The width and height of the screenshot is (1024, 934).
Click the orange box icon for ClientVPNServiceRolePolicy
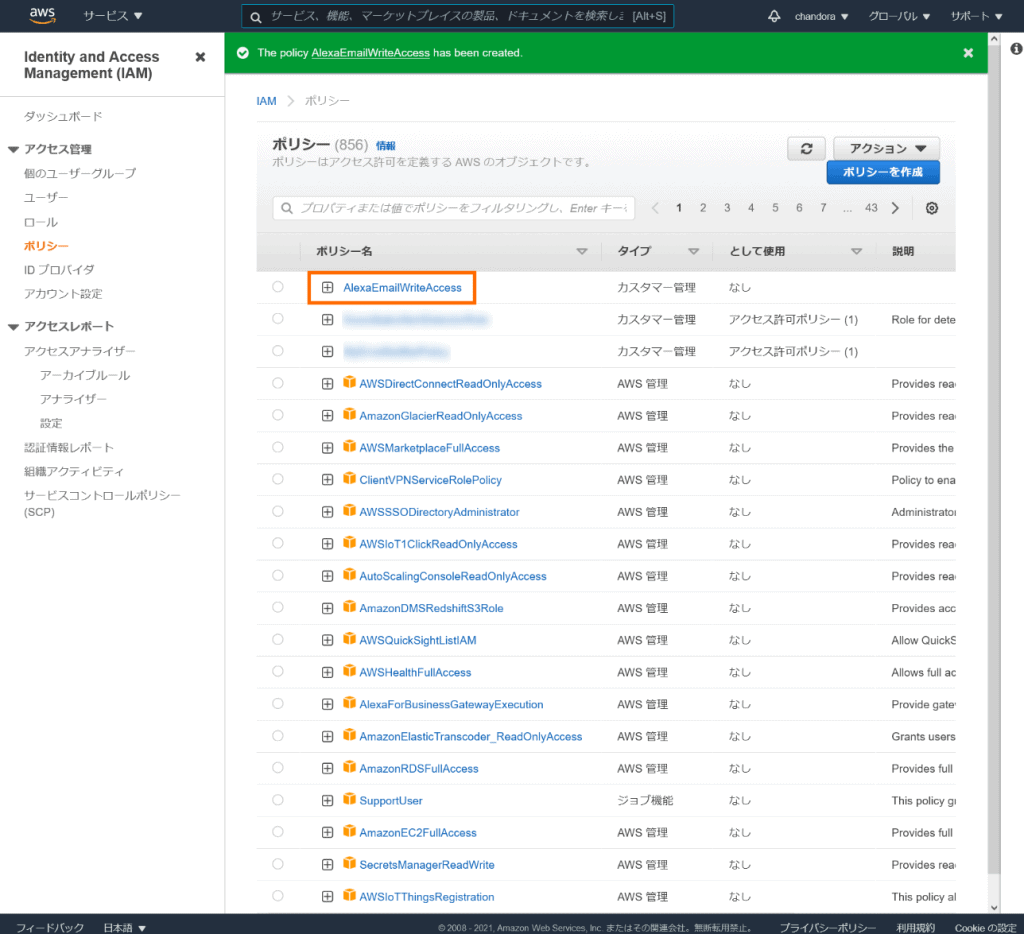[x=349, y=479]
